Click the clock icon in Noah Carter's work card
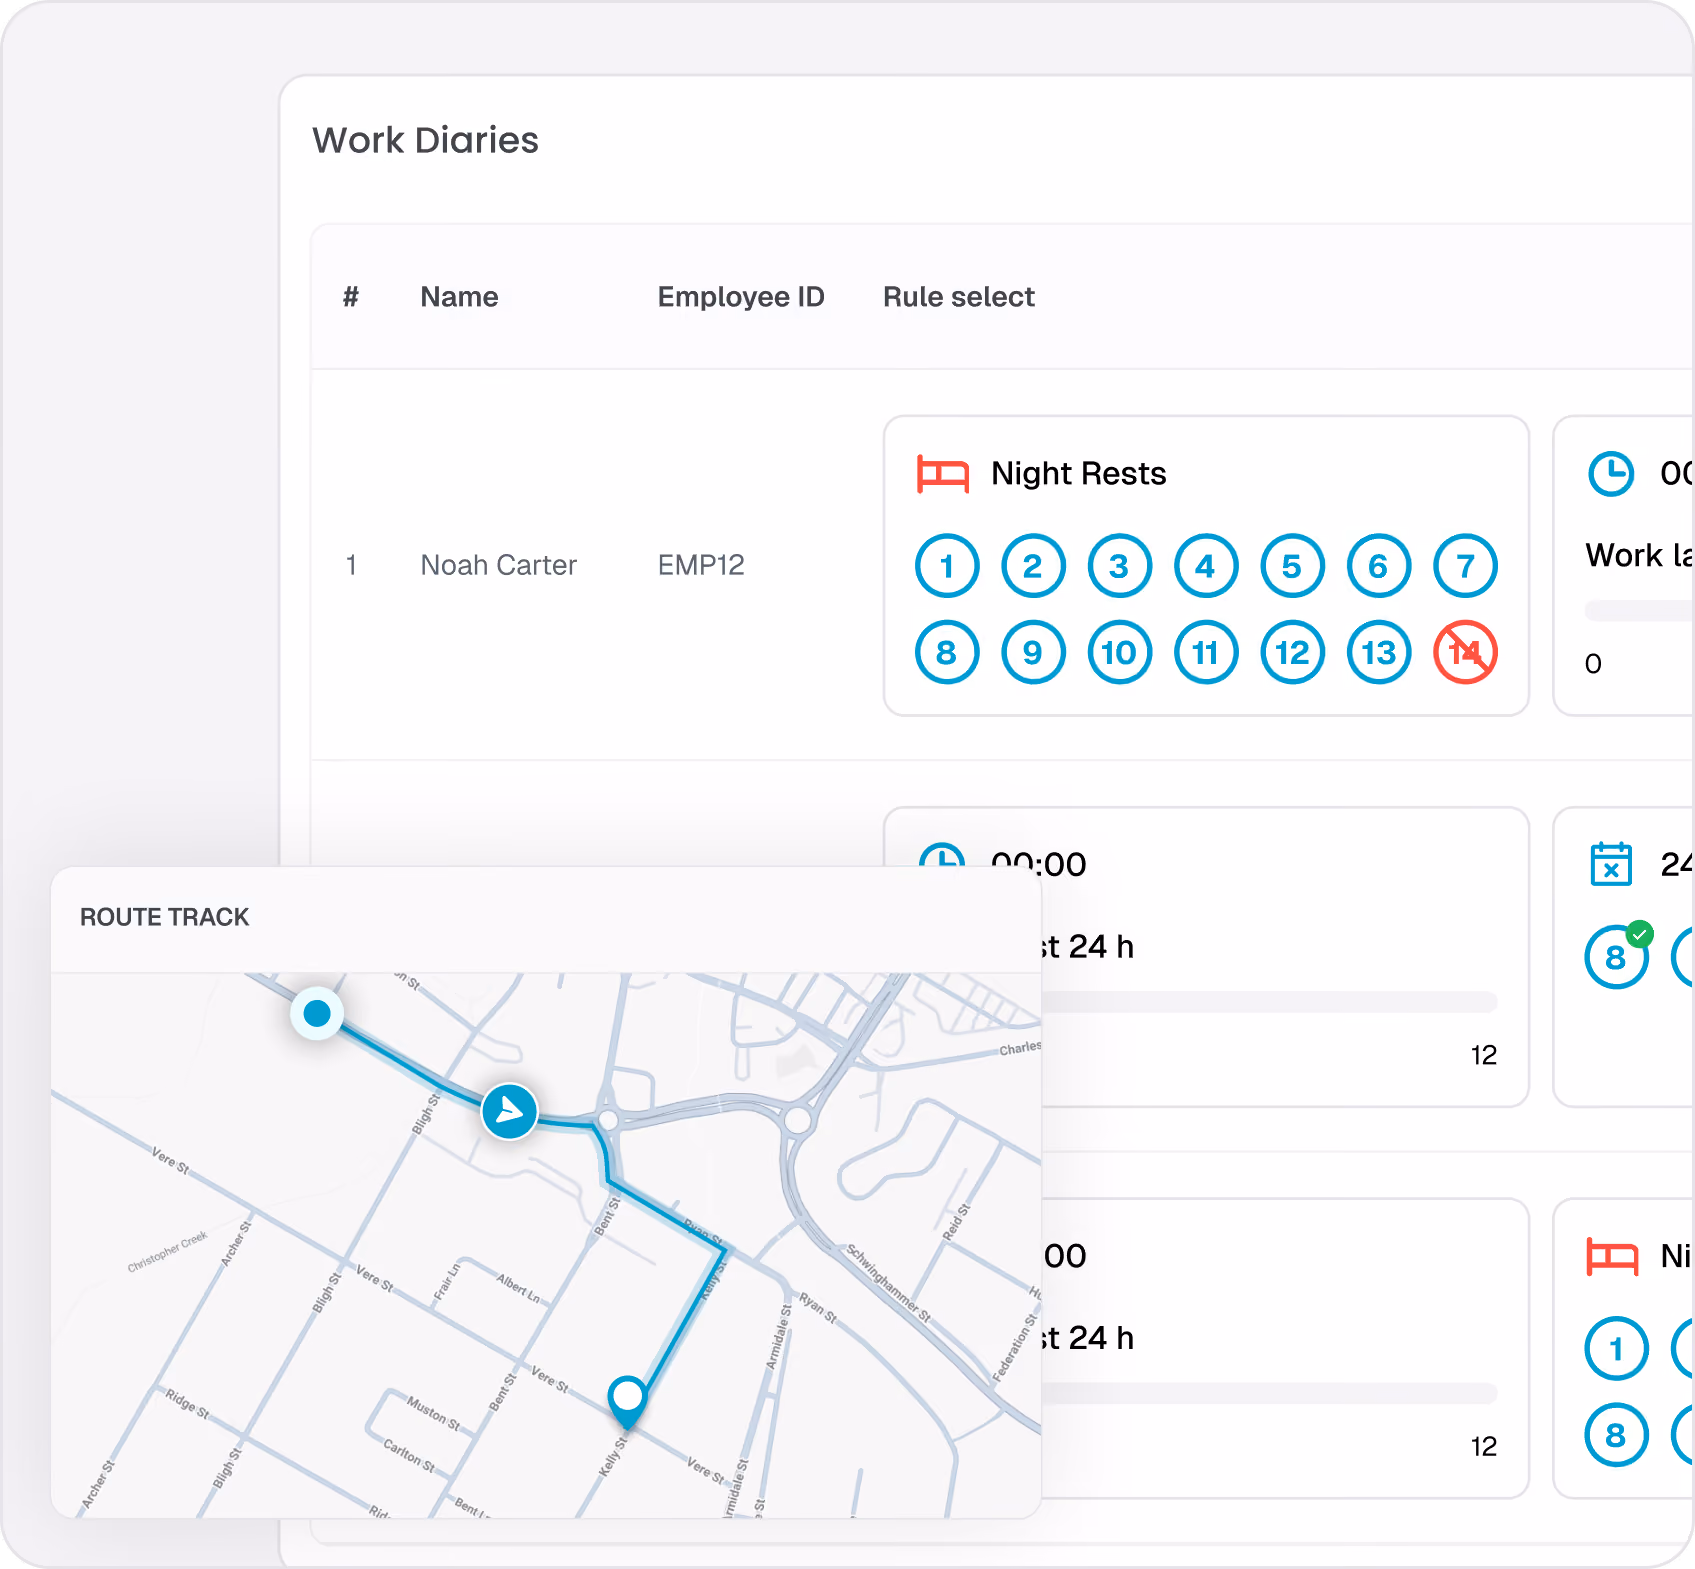Image resolution: width=1695 pixels, height=1569 pixels. point(1611,474)
